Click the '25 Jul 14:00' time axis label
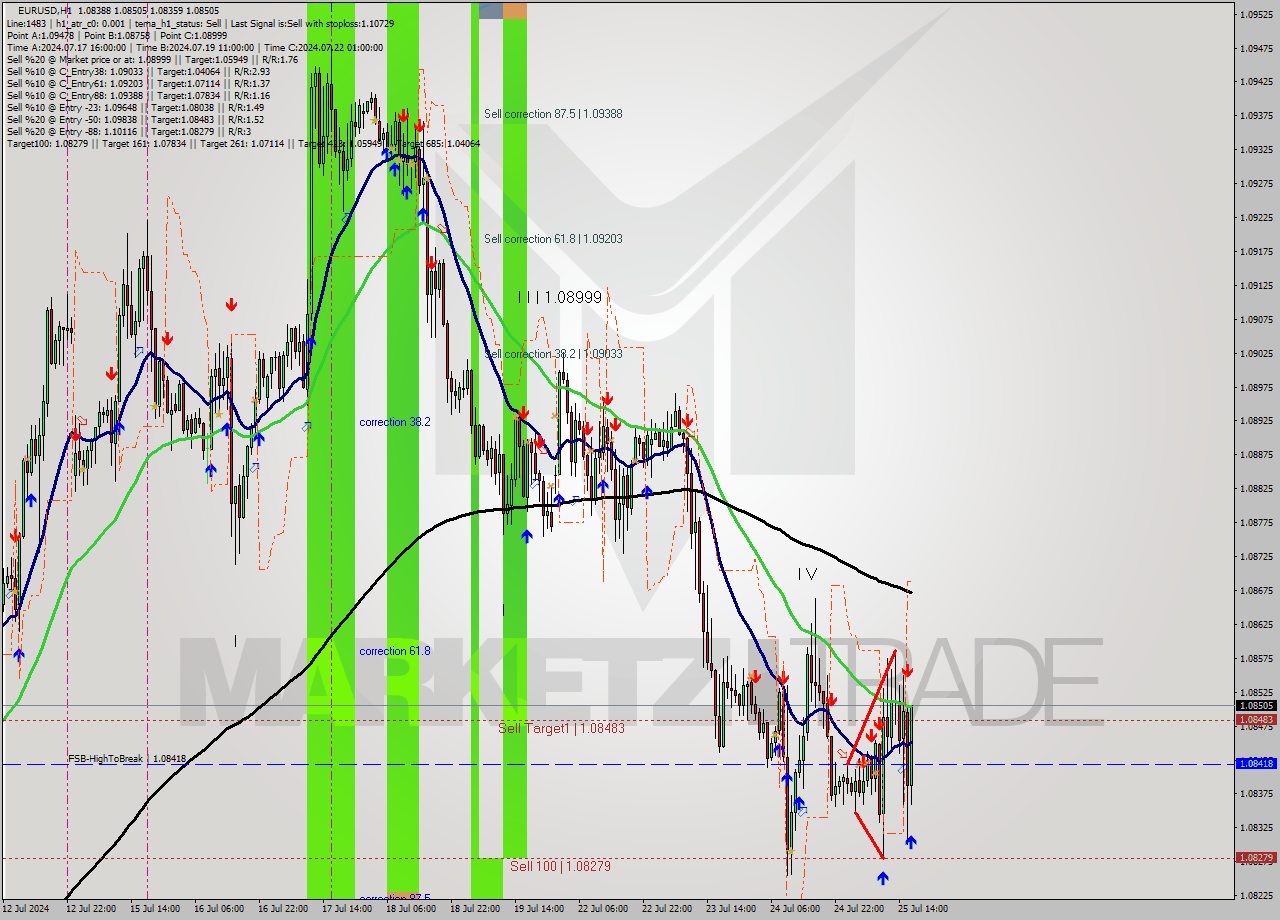This screenshot has height=920, width=1280. (923, 909)
